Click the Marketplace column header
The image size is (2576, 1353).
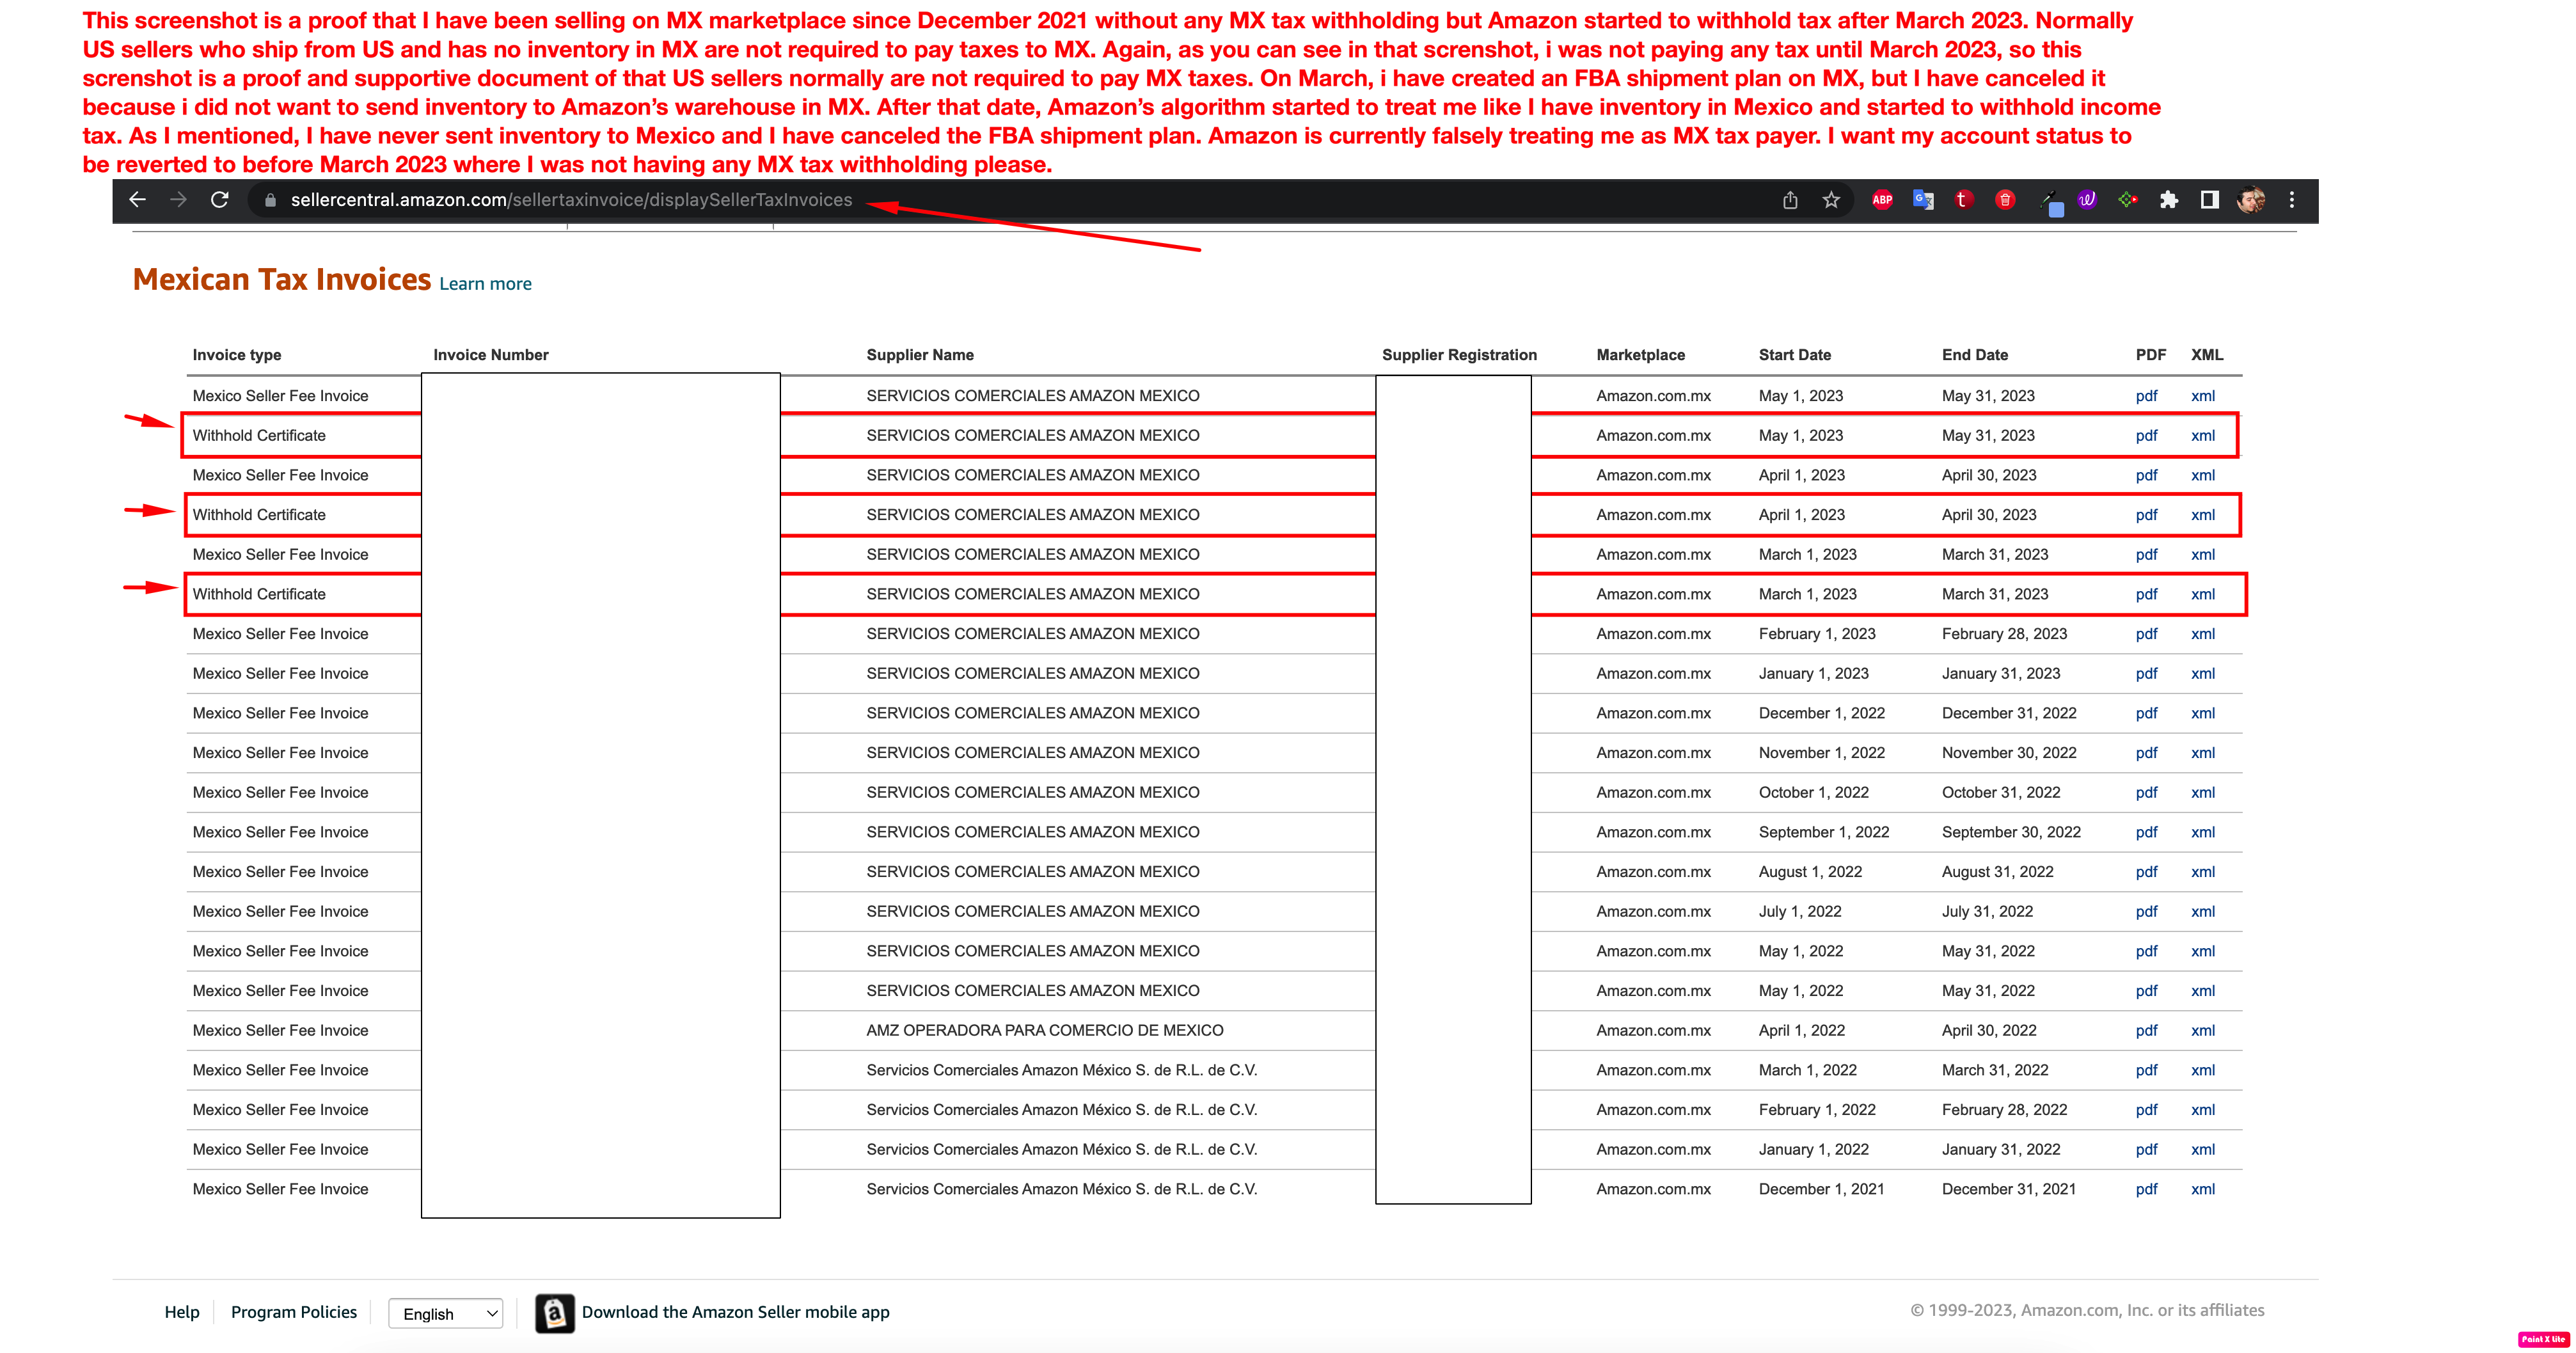(x=1641, y=355)
